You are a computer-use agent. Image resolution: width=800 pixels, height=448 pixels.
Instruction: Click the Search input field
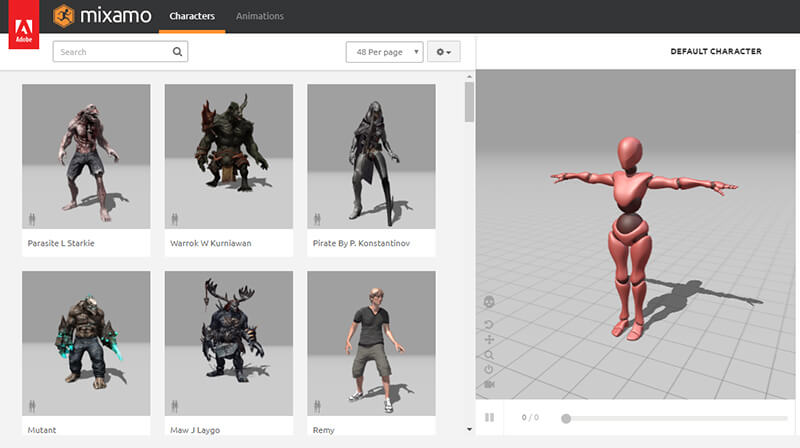pos(120,52)
